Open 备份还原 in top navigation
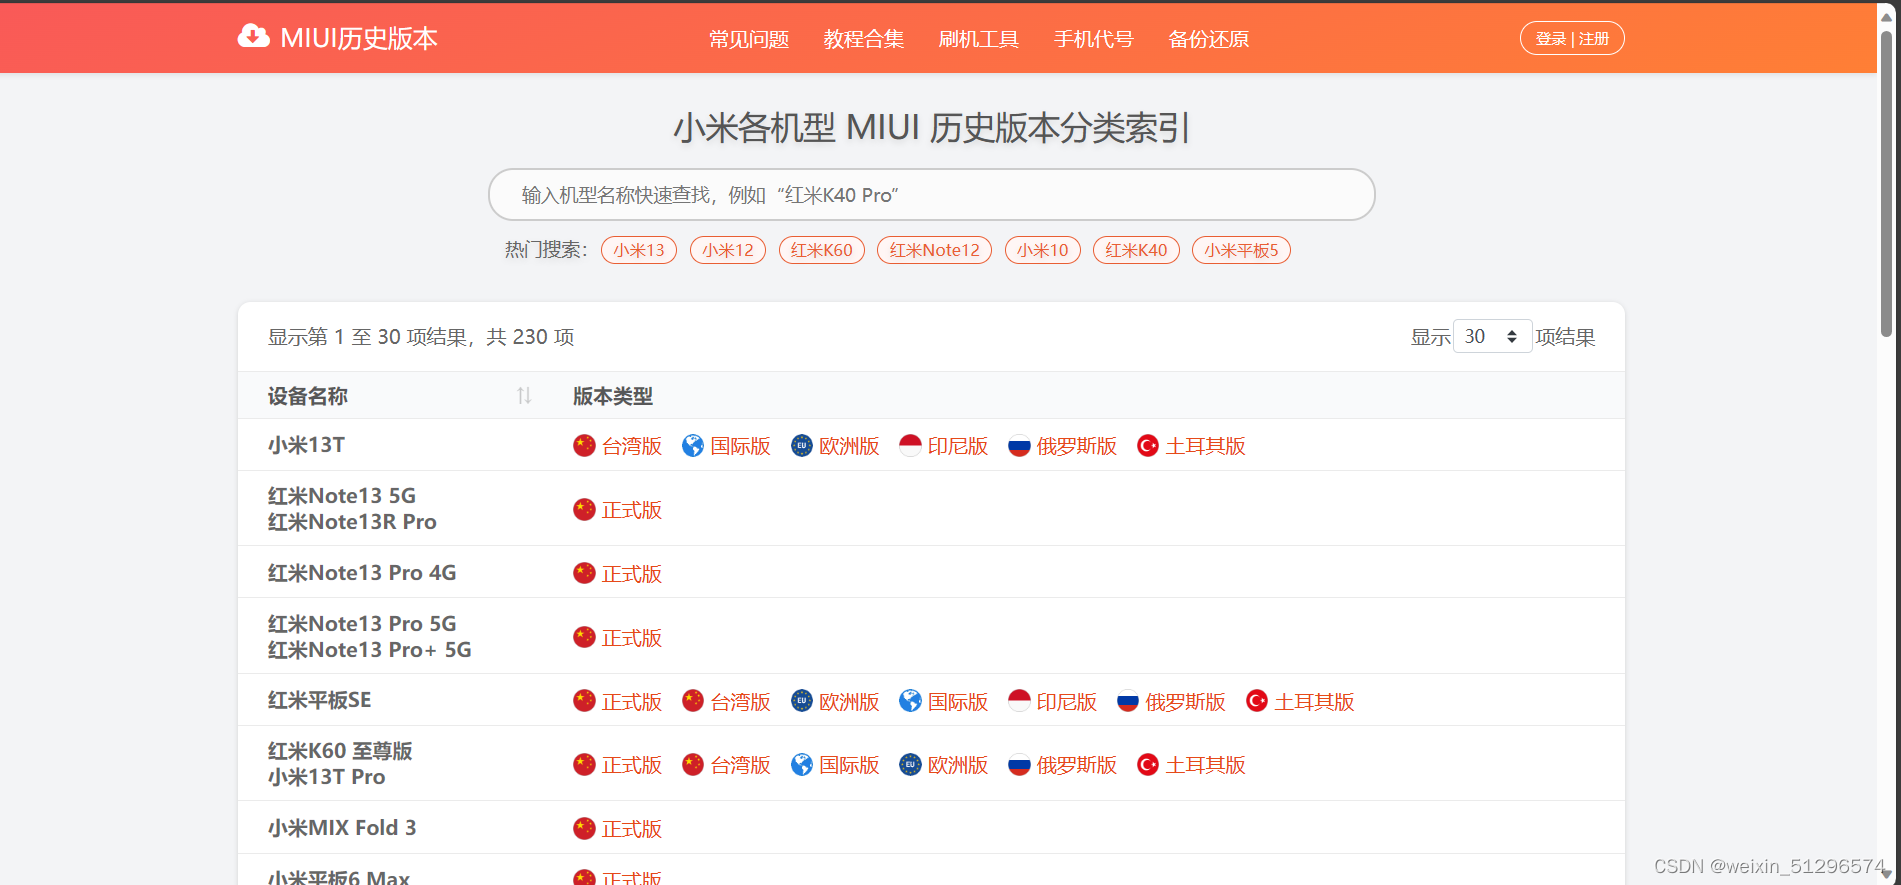The width and height of the screenshot is (1901, 885). (x=1209, y=39)
